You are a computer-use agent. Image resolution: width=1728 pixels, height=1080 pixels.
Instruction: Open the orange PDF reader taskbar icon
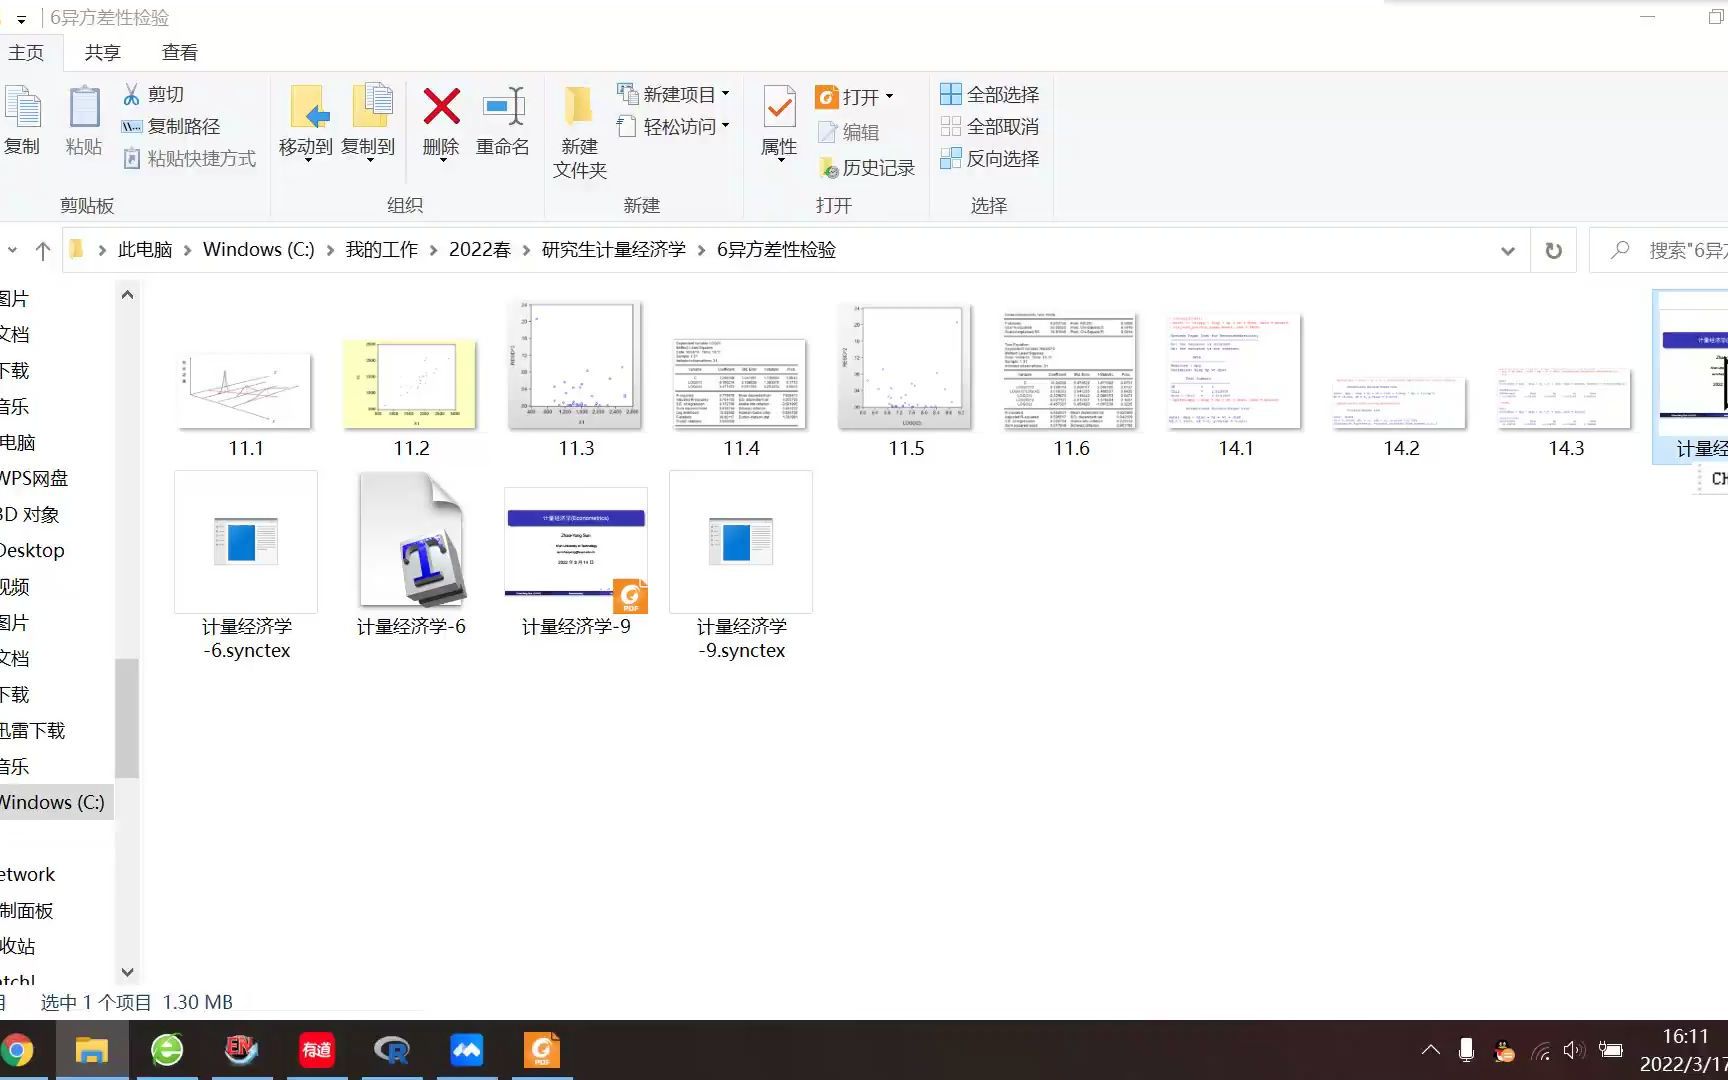[x=542, y=1050]
